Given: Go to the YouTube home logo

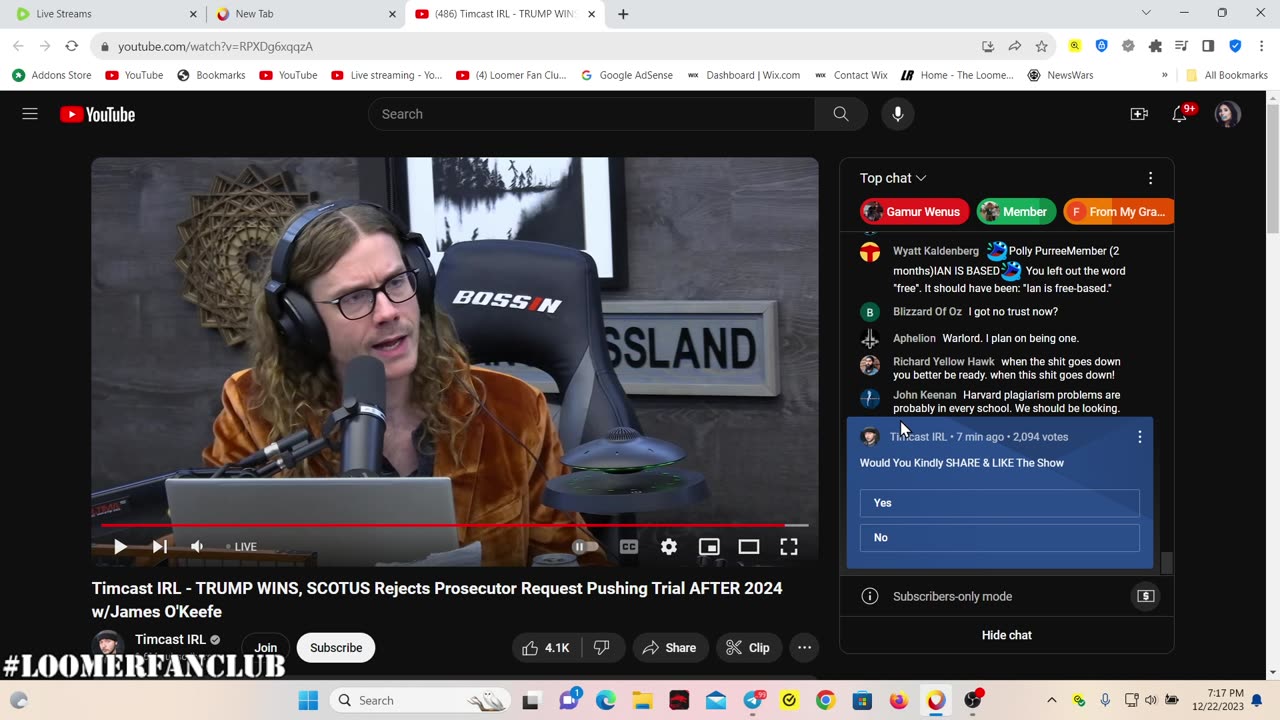Looking at the screenshot, I should click(97, 114).
